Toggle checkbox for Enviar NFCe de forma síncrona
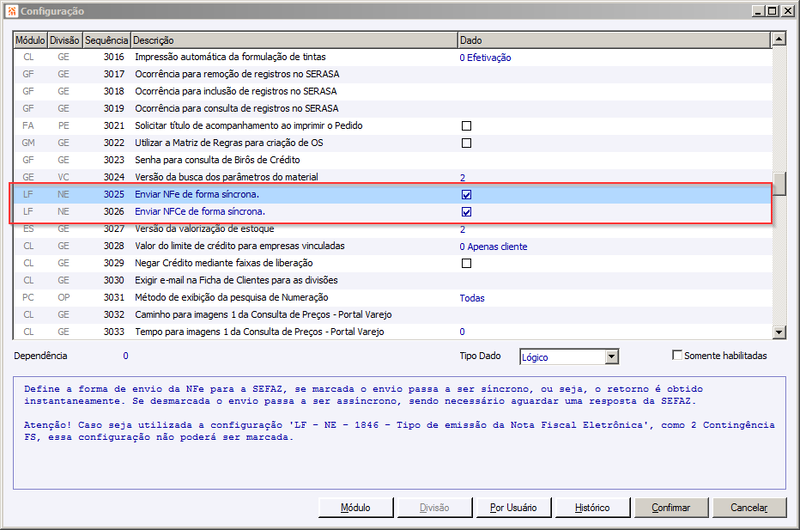 point(466,212)
